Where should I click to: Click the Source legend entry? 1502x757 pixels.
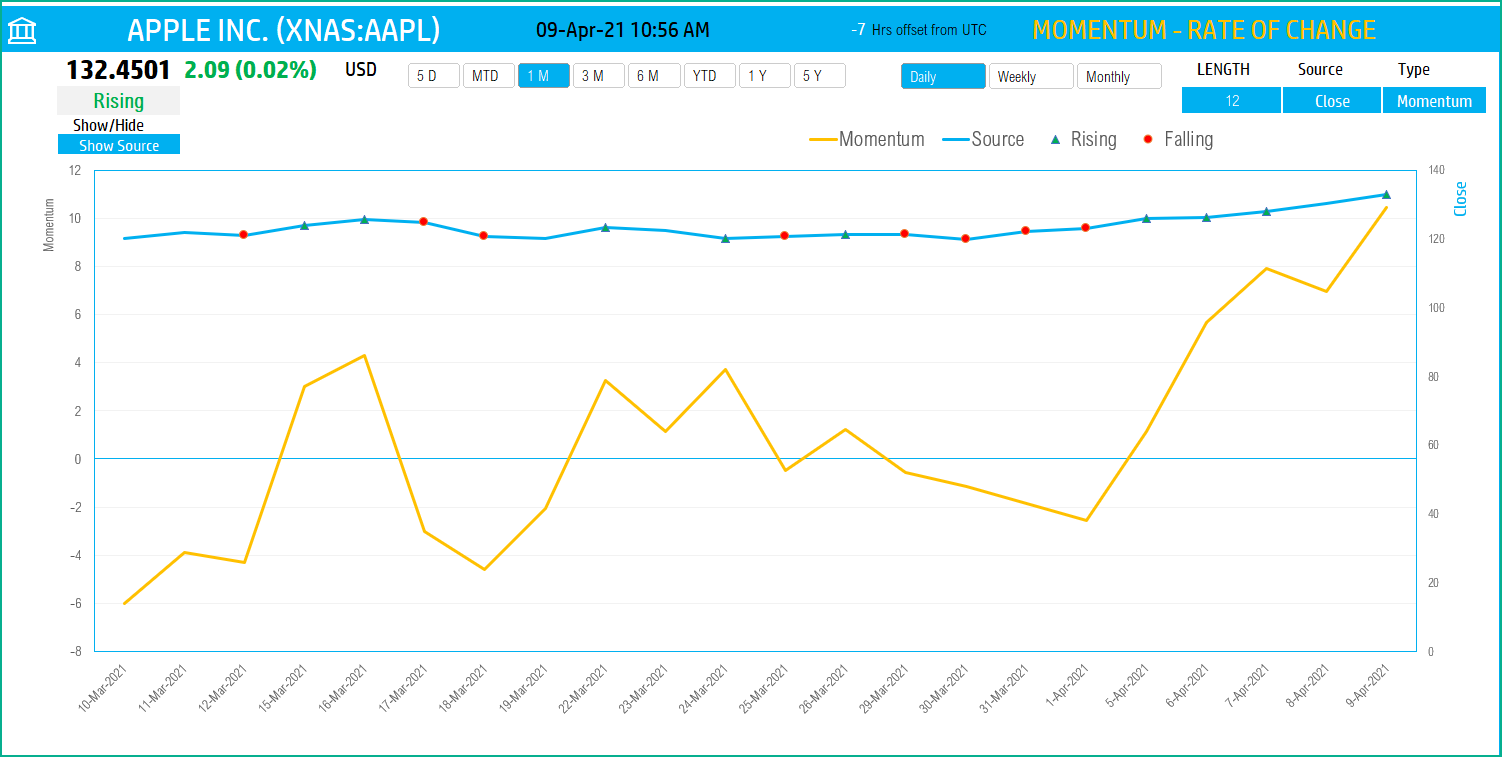pyautogui.click(x=984, y=139)
